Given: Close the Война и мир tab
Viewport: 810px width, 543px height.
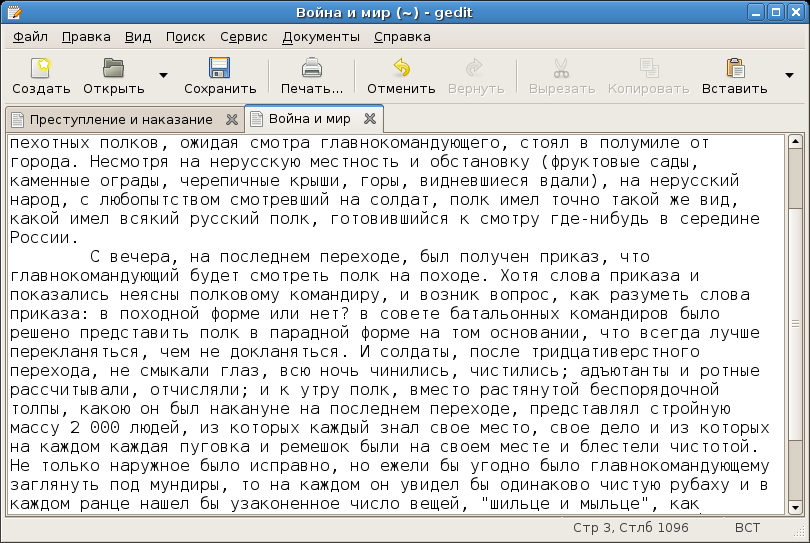Looking at the screenshot, I should (x=370, y=119).
